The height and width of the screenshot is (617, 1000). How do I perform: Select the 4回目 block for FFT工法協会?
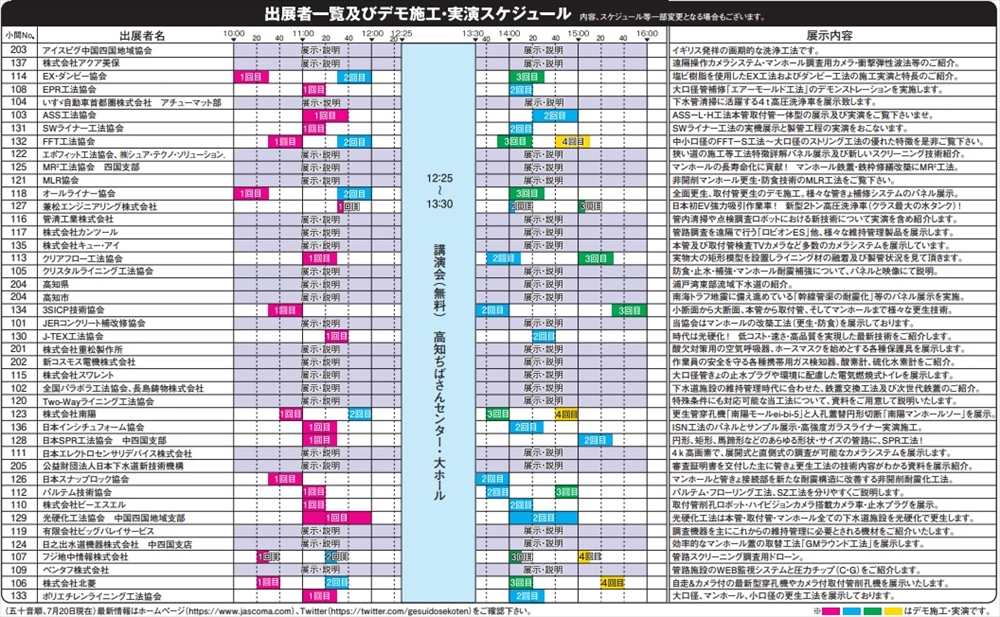click(x=573, y=142)
